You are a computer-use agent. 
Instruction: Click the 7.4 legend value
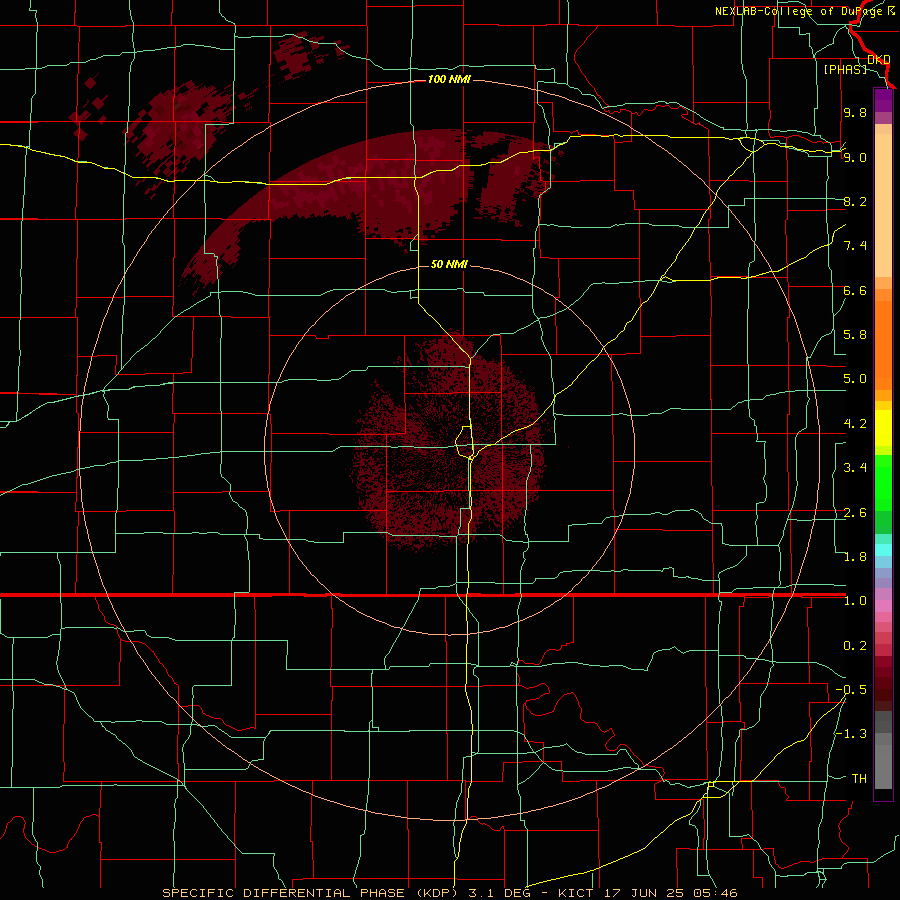coord(855,246)
